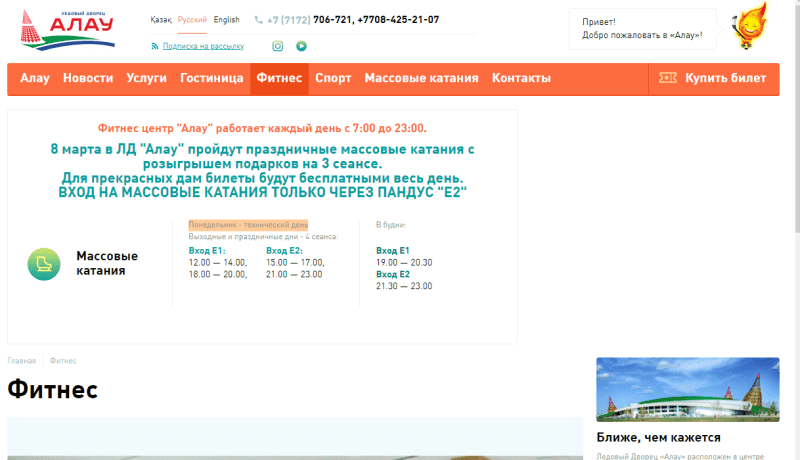Viewport: 800px width, 460px height.
Task: Open the Instagram icon link
Action: [x=278, y=46]
